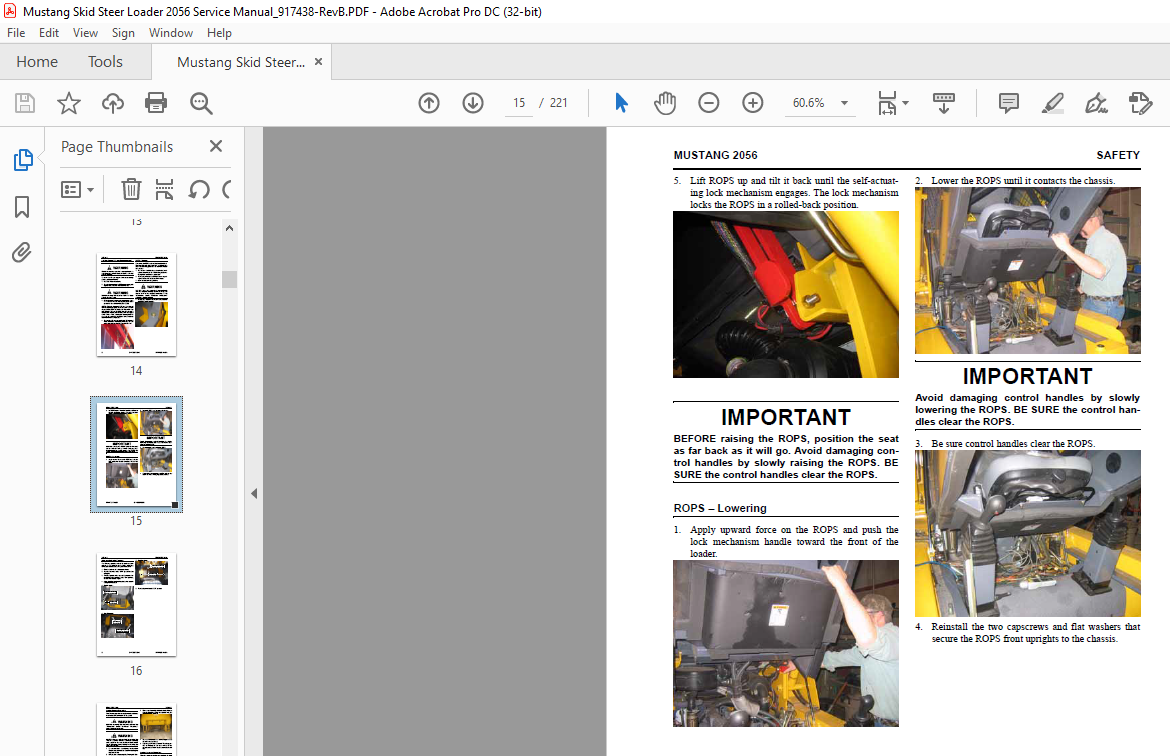1170x756 pixels.
Task: Select the Highlight text pen tool
Action: pyautogui.click(x=1053, y=103)
